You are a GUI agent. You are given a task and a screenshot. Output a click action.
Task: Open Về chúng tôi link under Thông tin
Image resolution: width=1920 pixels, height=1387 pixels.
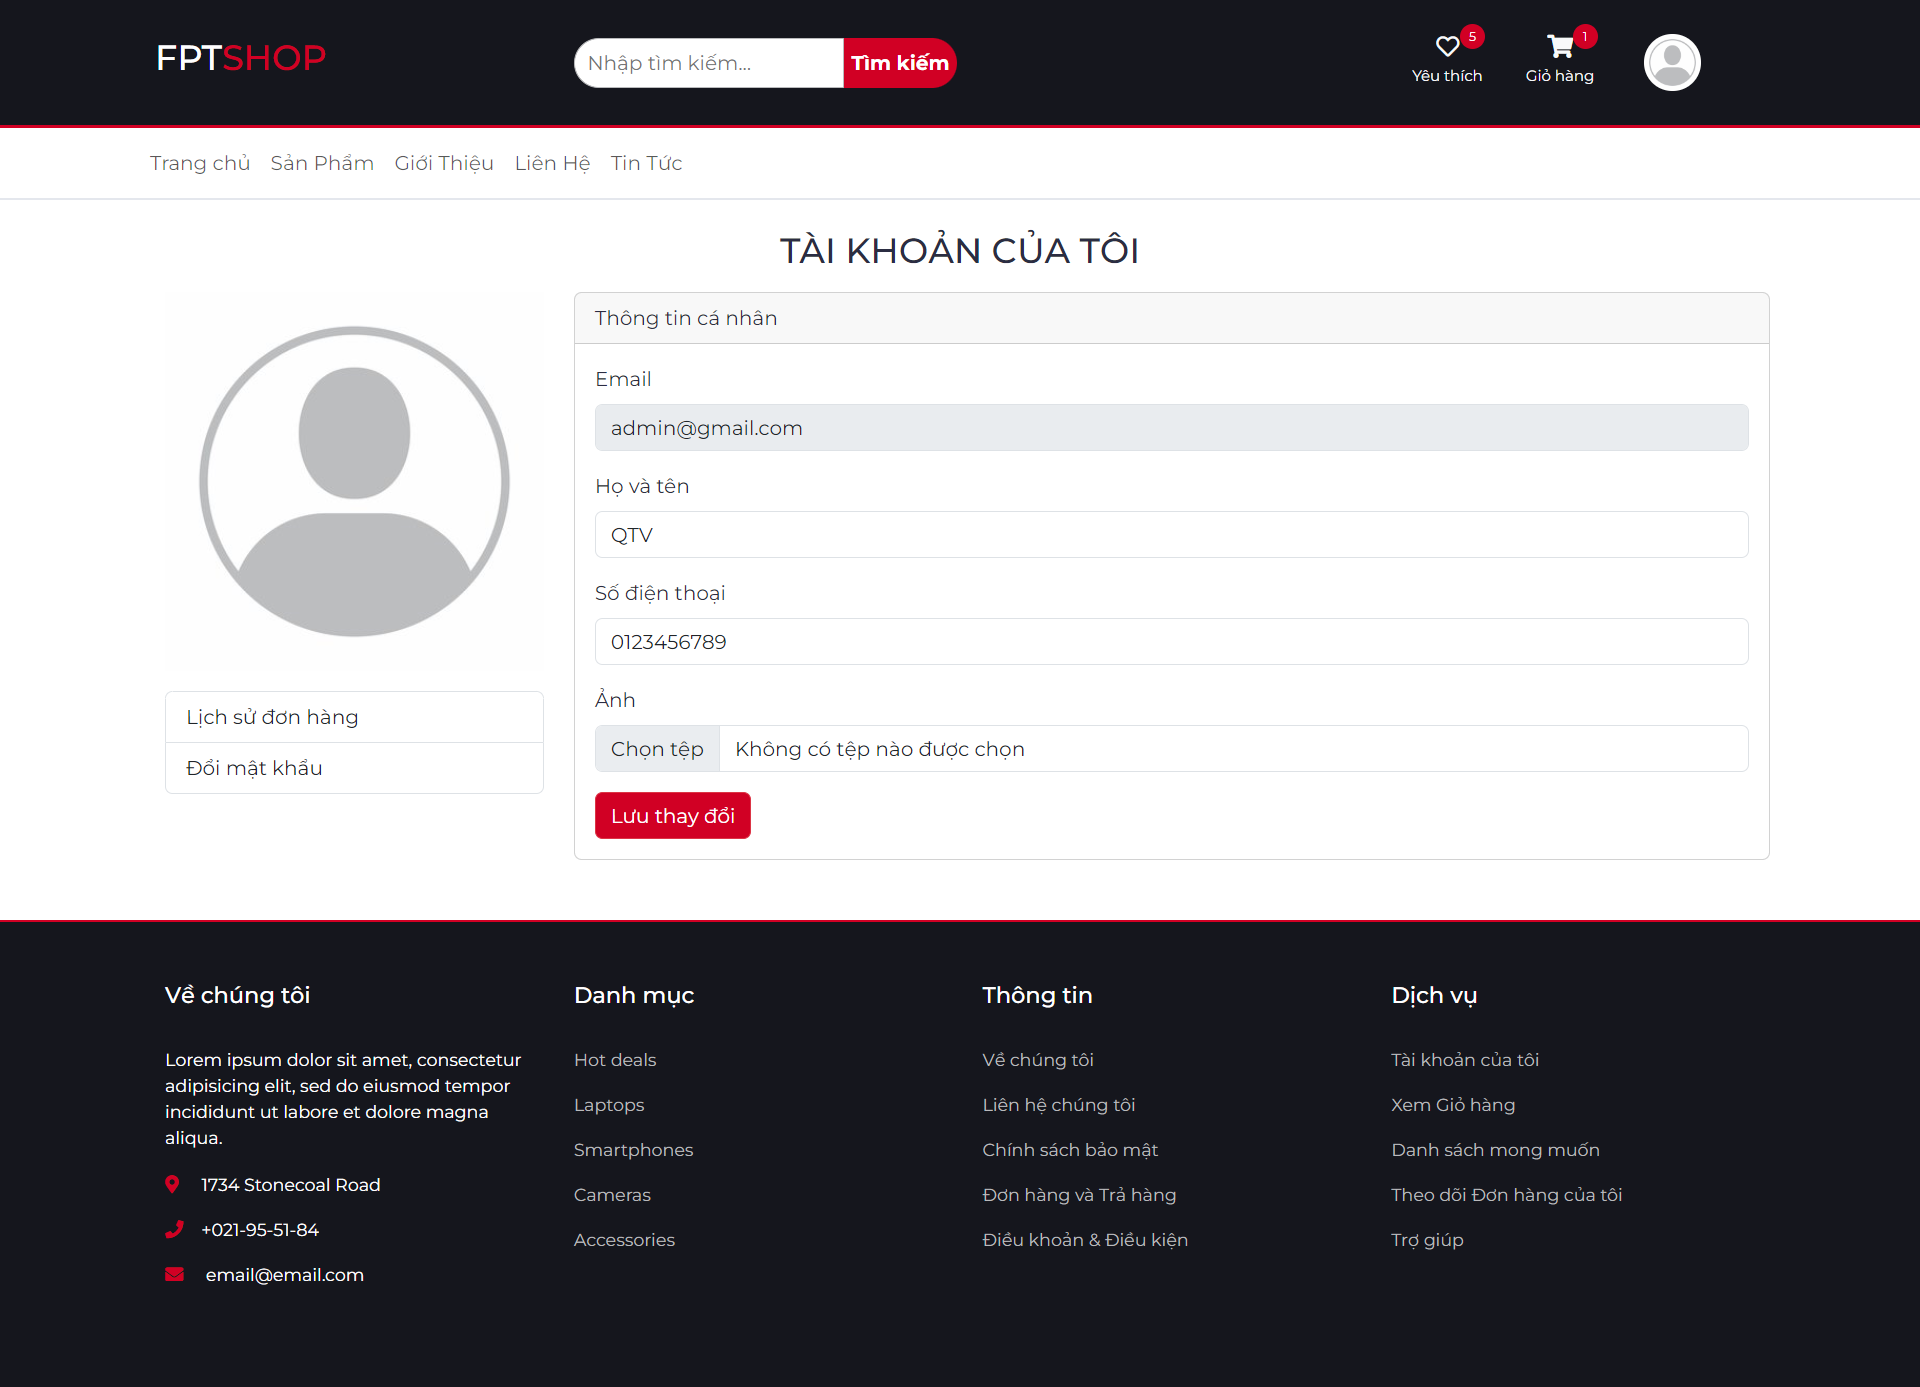click(1038, 1060)
